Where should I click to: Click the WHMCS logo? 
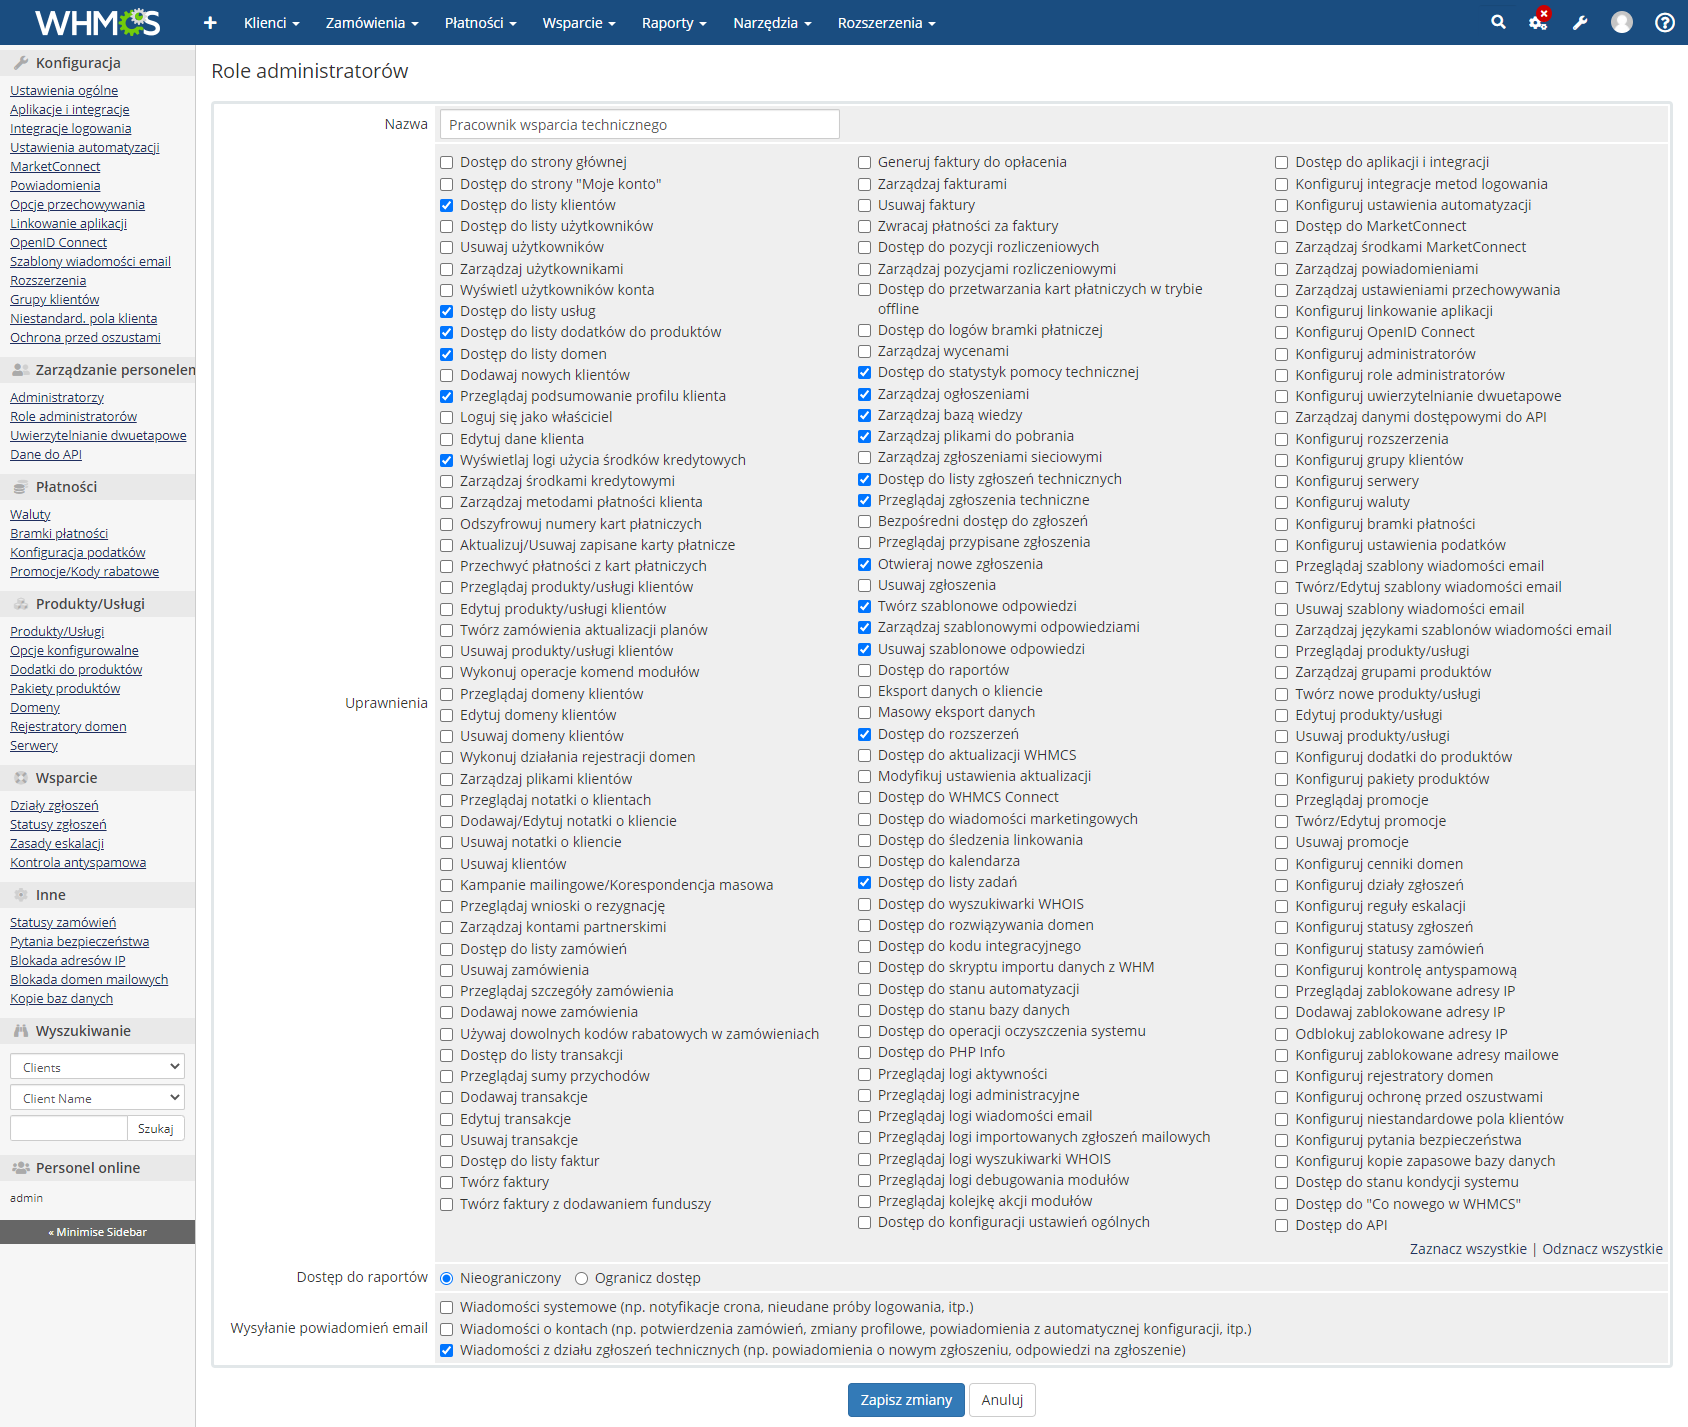(97, 22)
